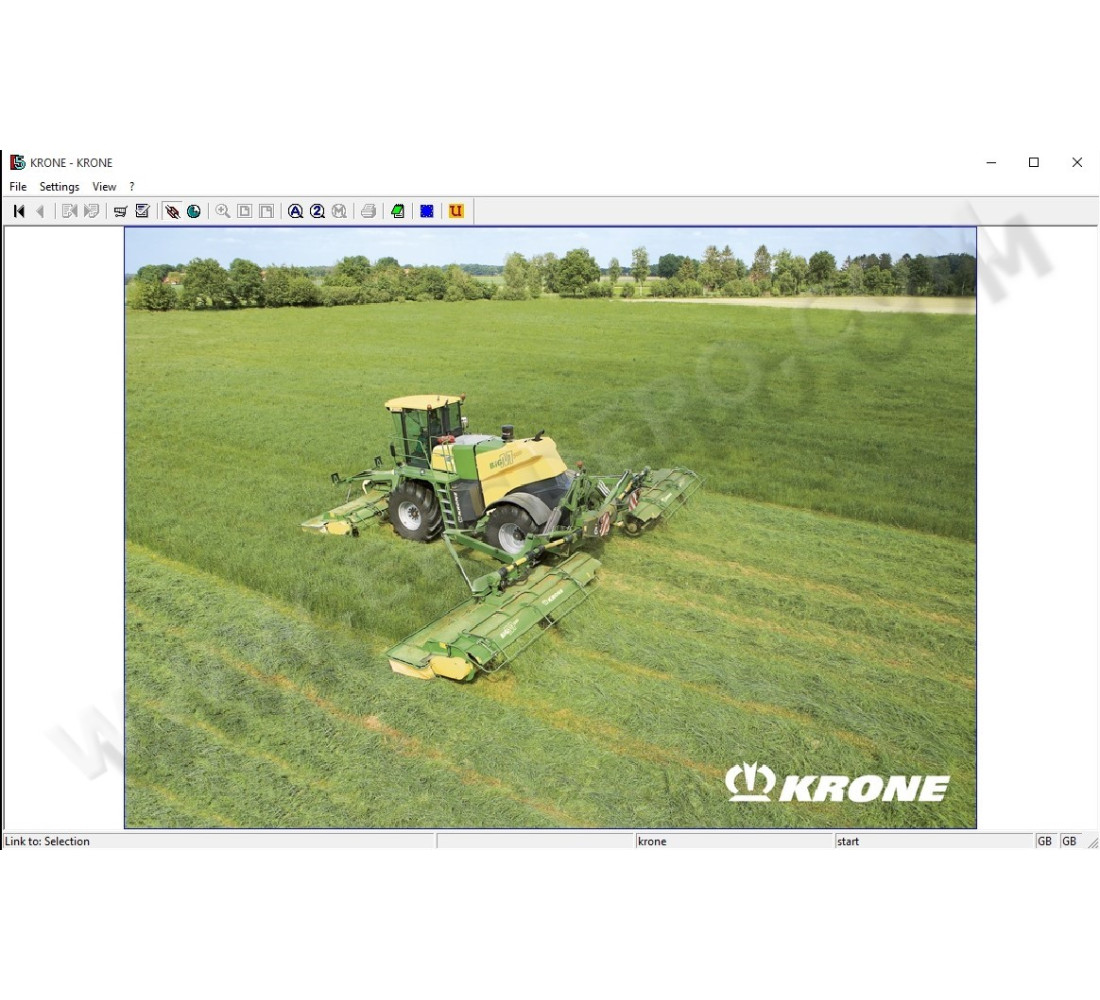
Task: Open the ? help menu
Action: pyautogui.click(x=131, y=186)
